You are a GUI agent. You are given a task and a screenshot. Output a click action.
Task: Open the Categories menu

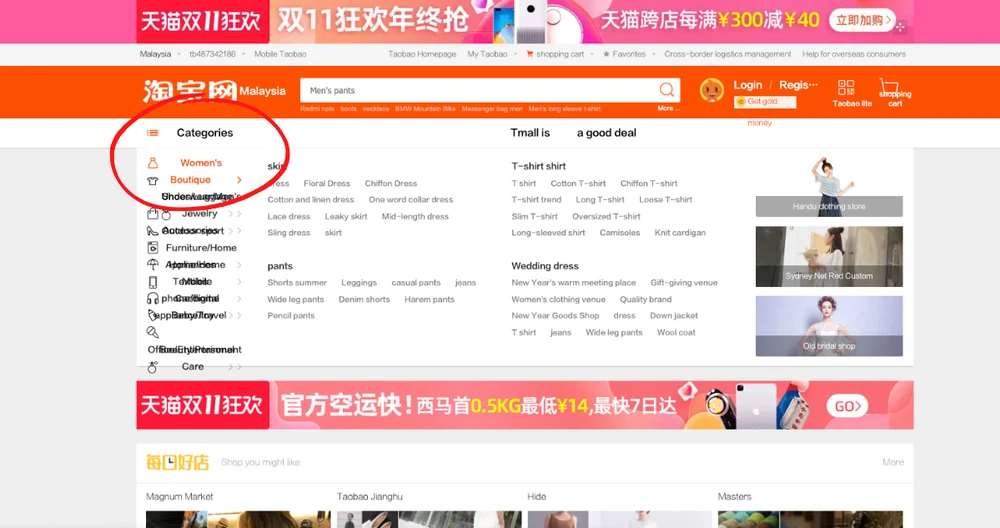pos(205,133)
